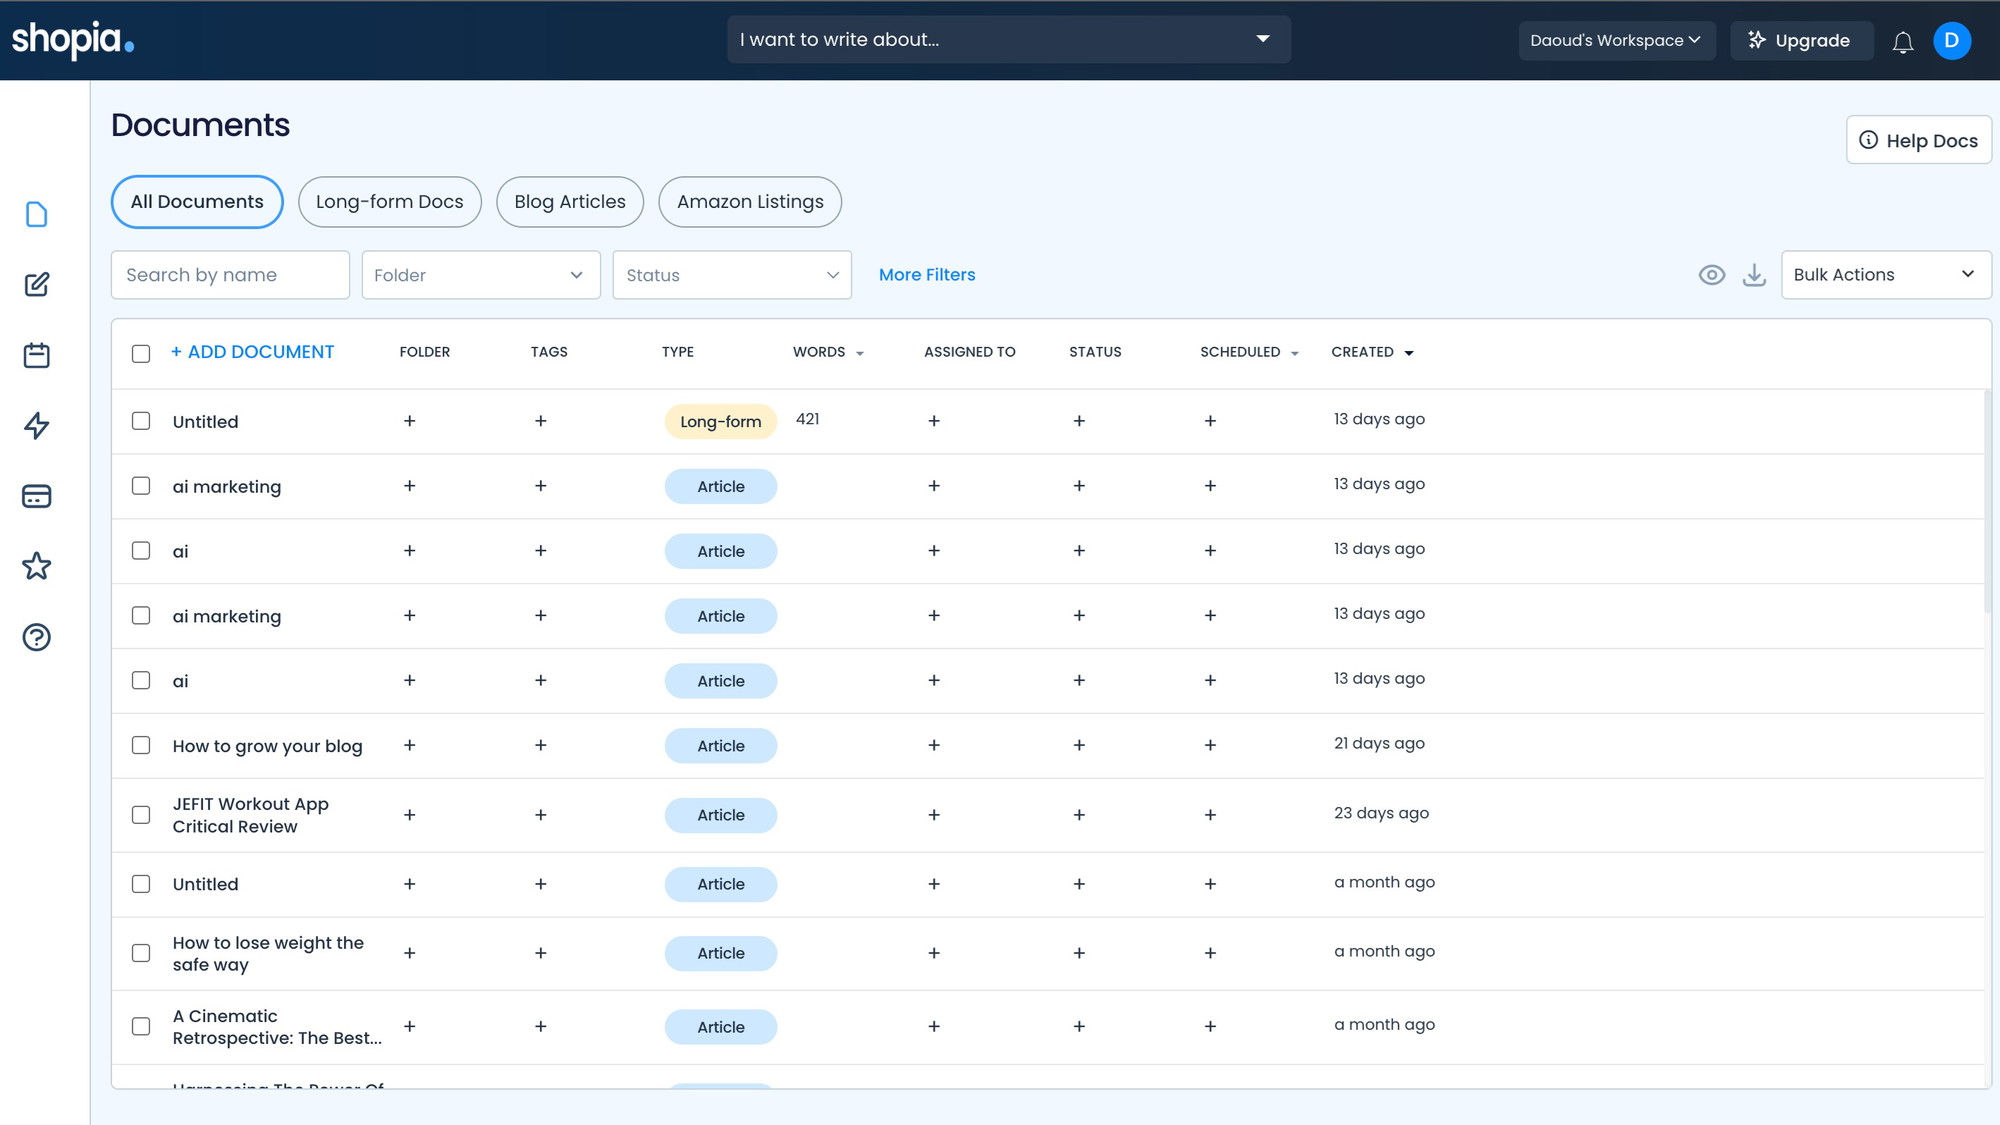Check the How to grow your blog checkbox
This screenshot has width=2000, height=1125.
click(x=141, y=745)
